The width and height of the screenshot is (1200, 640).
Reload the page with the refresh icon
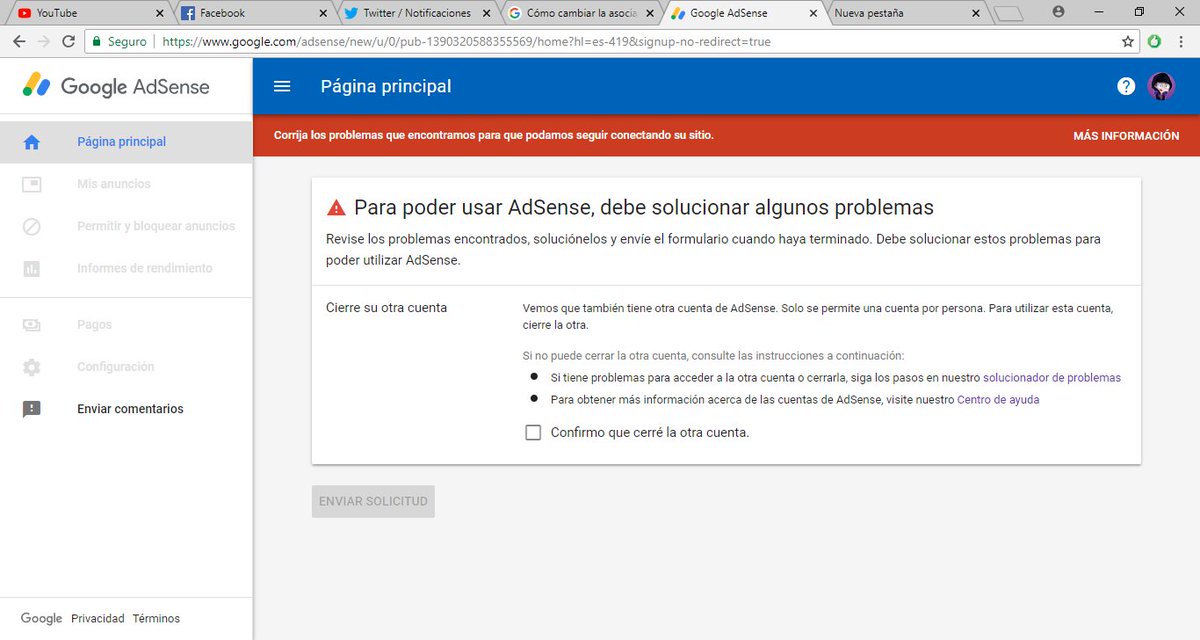click(69, 42)
